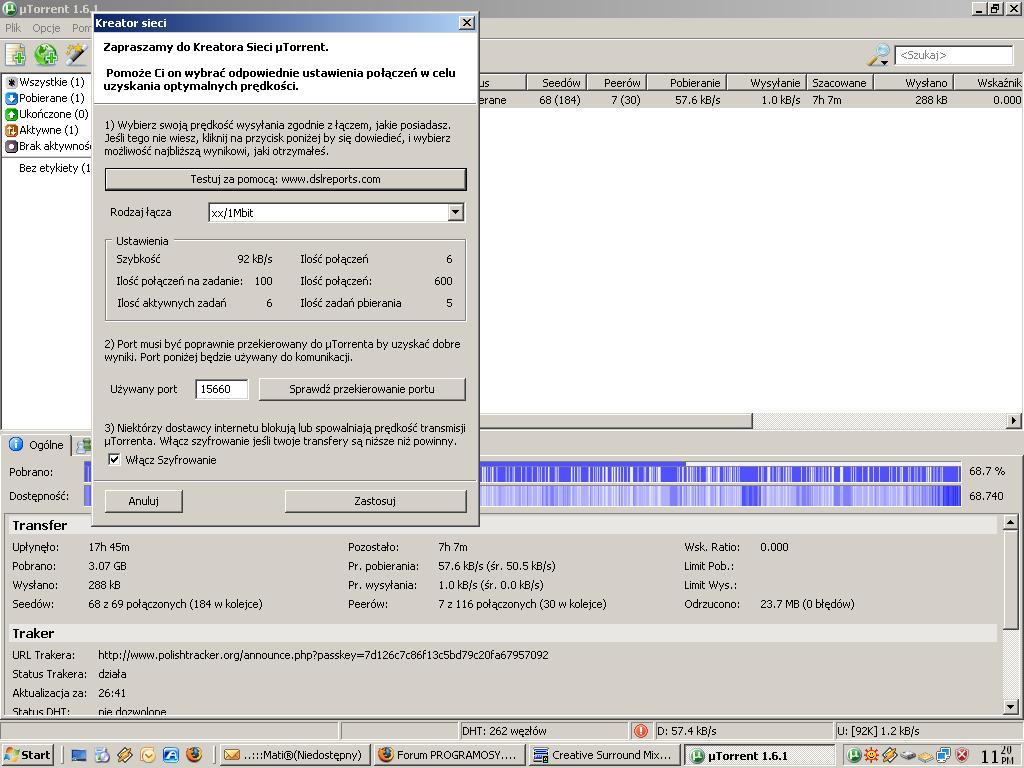Screen dimensions: 1024x768
Task: Sort by the Peerów column header
Action: pos(617,83)
